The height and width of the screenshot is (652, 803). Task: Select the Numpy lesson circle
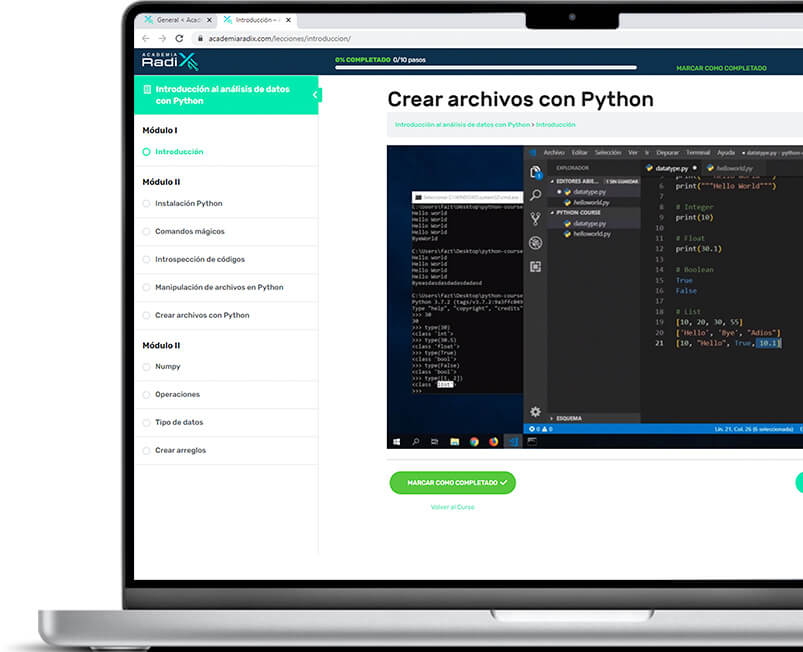(x=147, y=367)
